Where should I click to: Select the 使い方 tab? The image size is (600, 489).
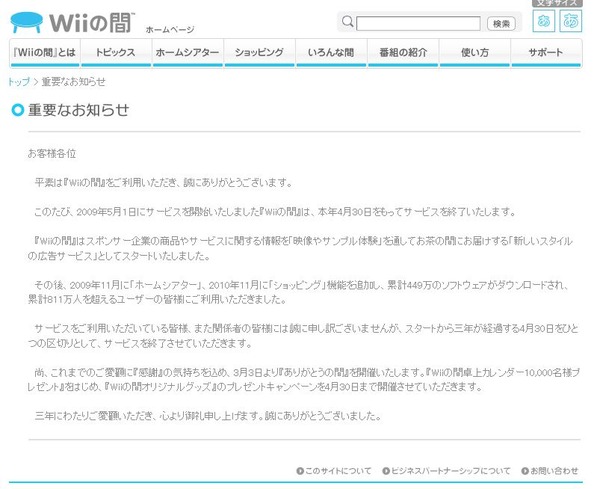tap(474, 53)
